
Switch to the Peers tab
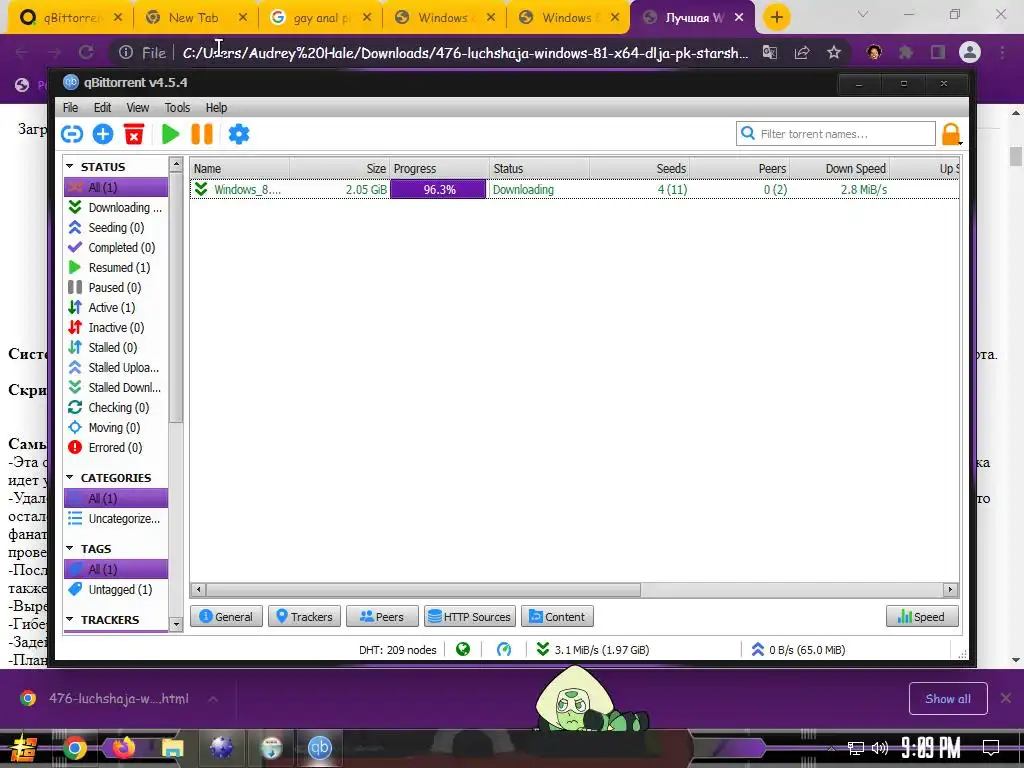tap(382, 616)
